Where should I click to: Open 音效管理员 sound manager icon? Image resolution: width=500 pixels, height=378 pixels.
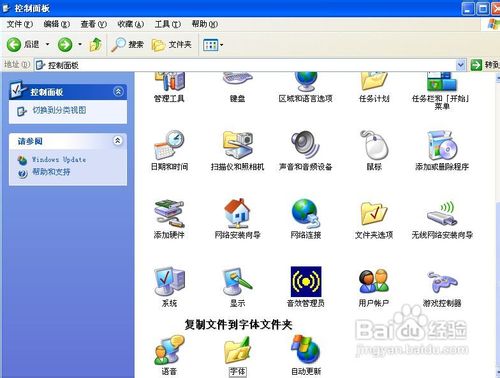pos(306,282)
